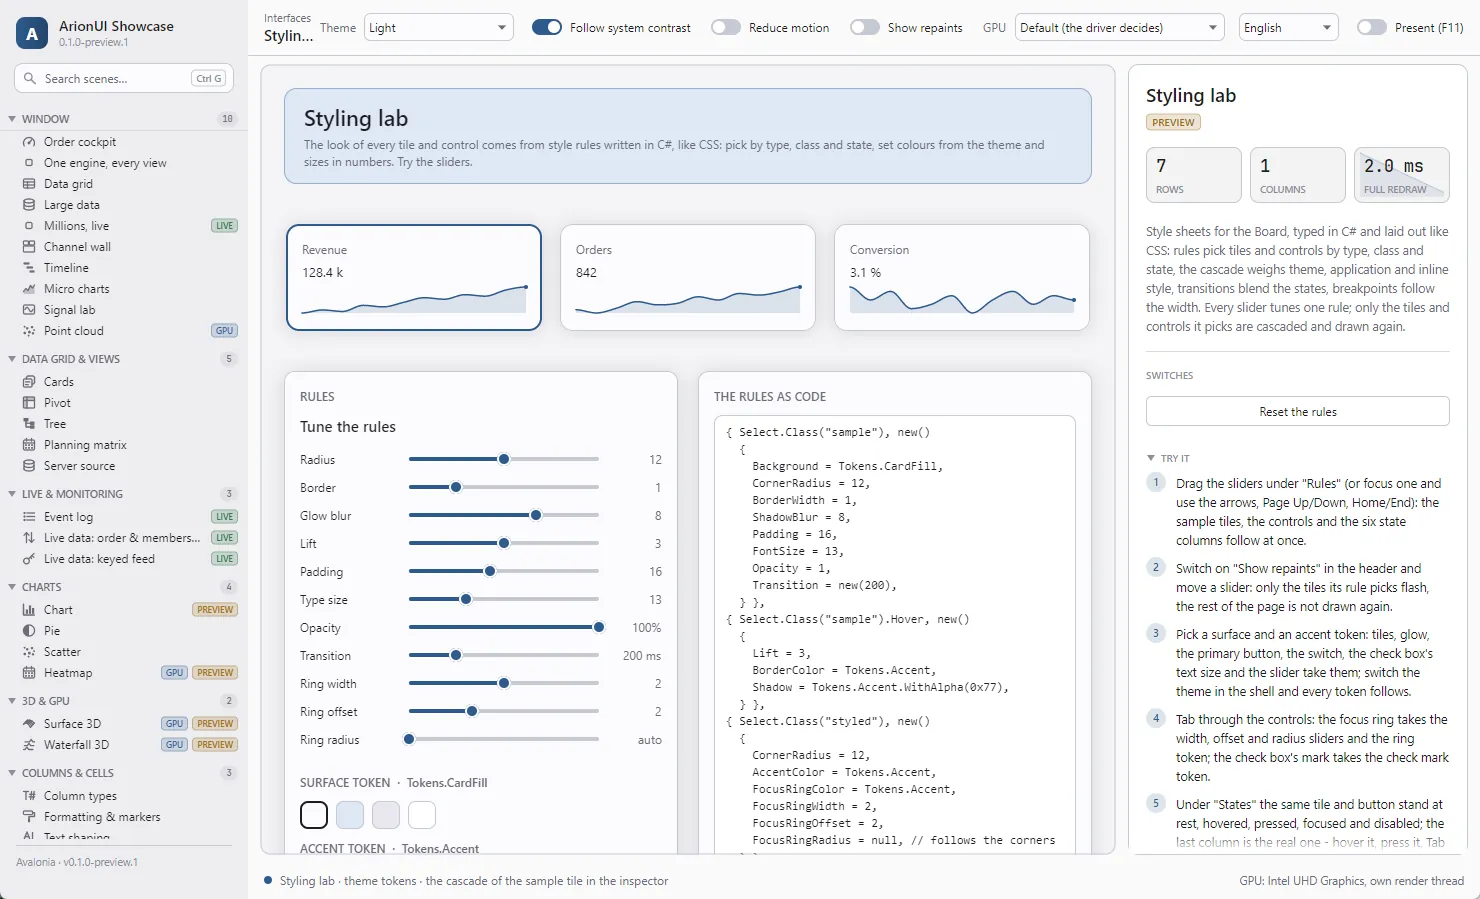The width and height of the screenshot is (1480, 899).
Task: Click the Signal lab icon
Action: (x=29, y=310)
